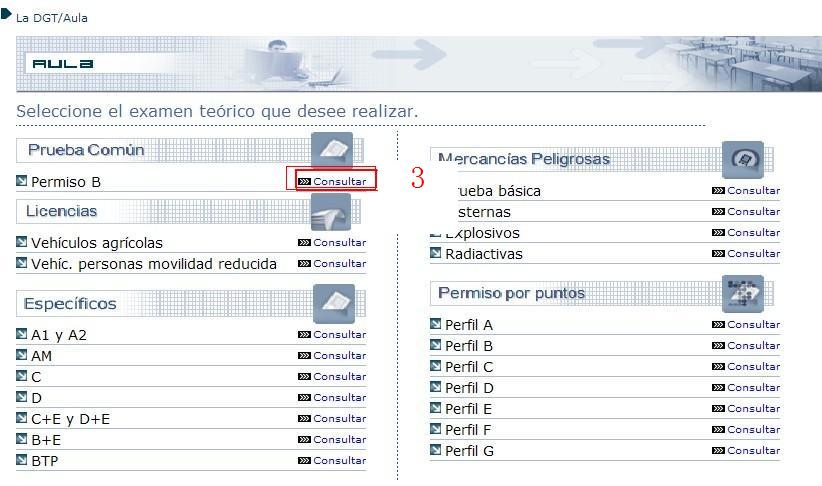Click the arrow bullet beside Perfil A
The width and height of the screenshot is (822, 486).
[x=436, y=324]
